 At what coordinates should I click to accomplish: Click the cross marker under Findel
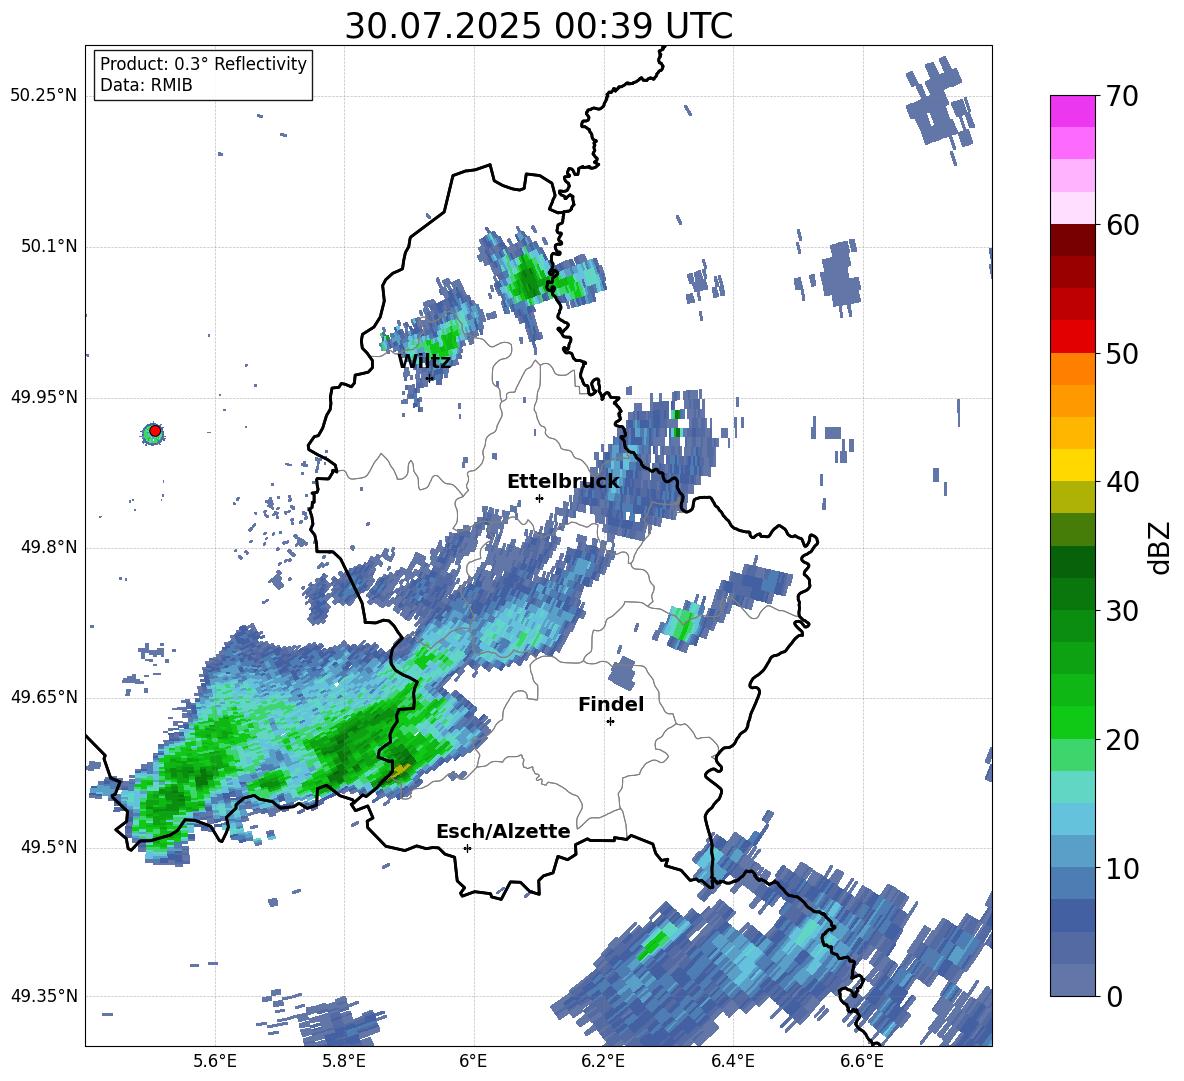coord(610,722)
